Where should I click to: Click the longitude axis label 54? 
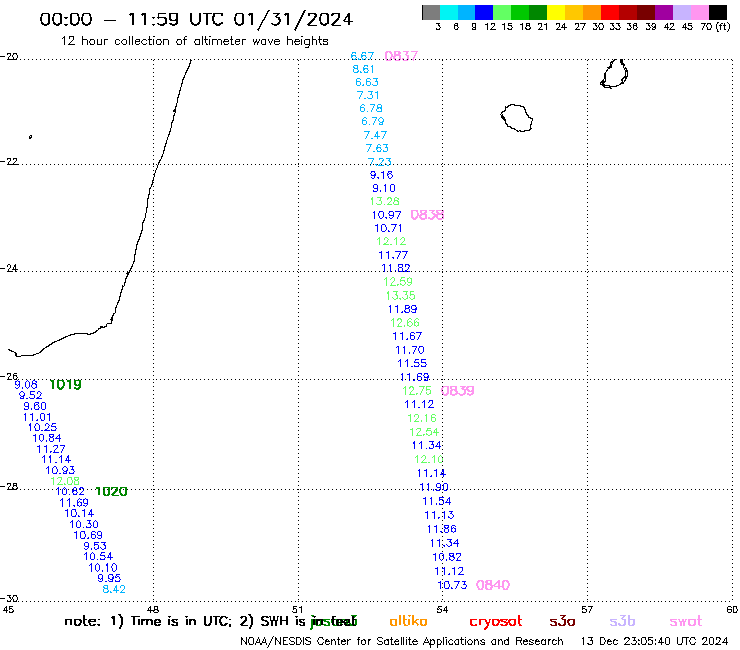click(442, 610)
